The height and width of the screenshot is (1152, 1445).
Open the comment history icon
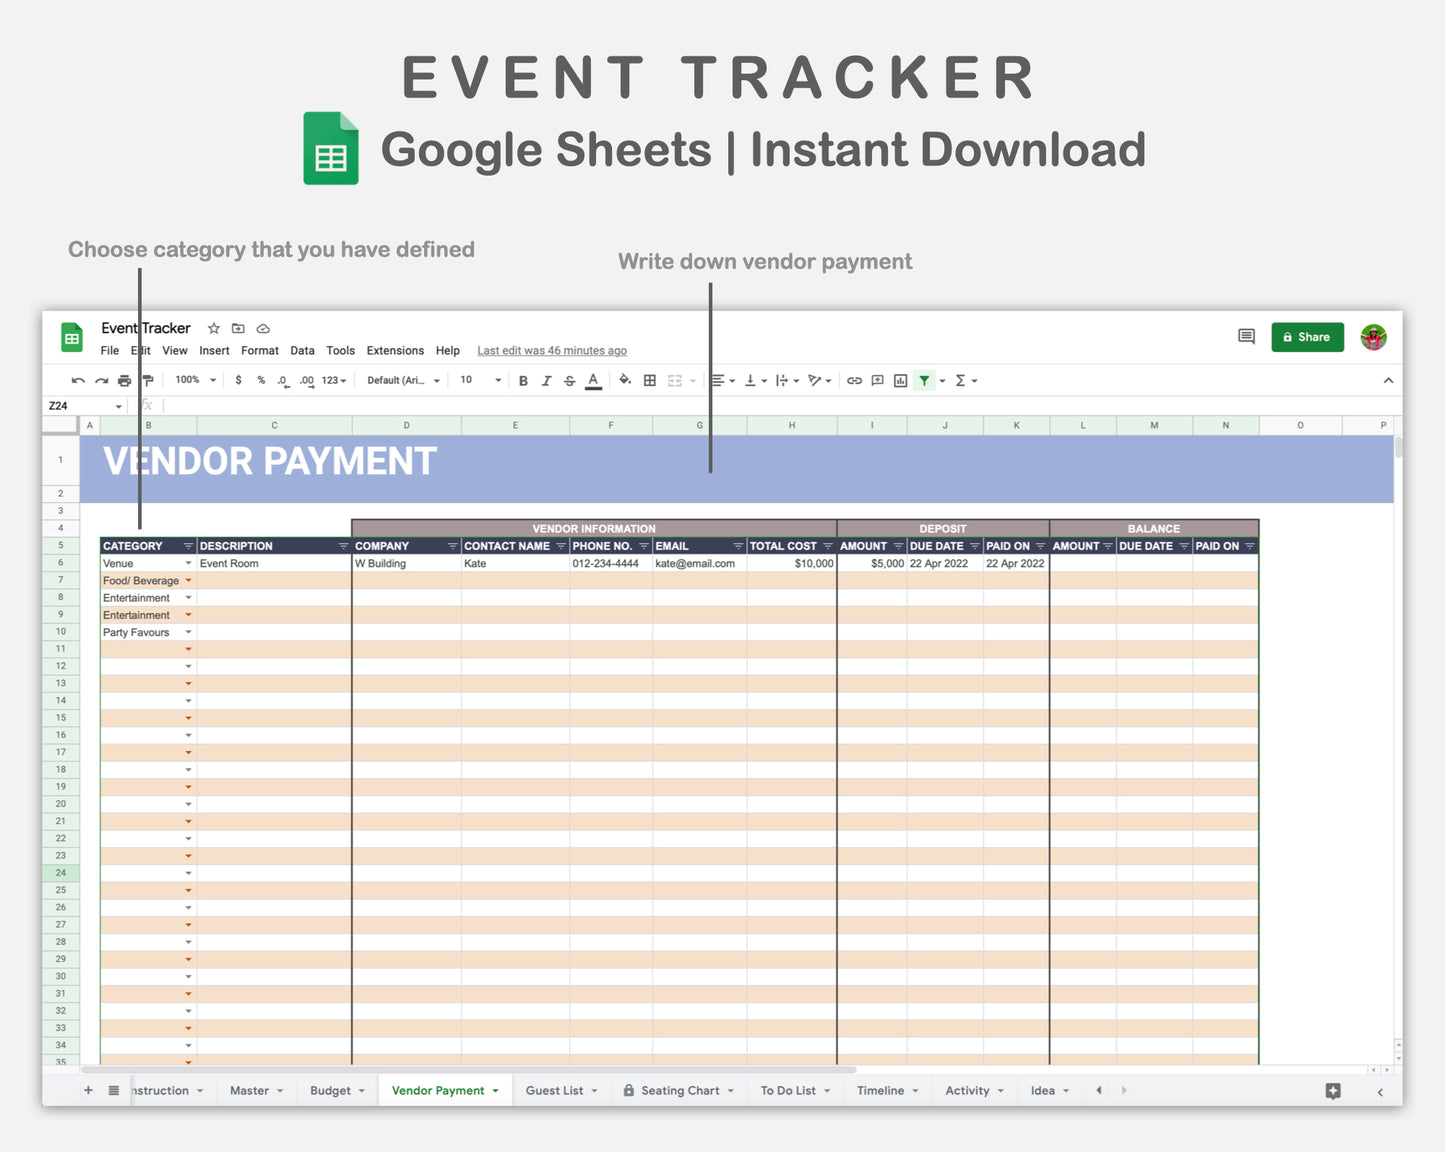point(1245,337)
